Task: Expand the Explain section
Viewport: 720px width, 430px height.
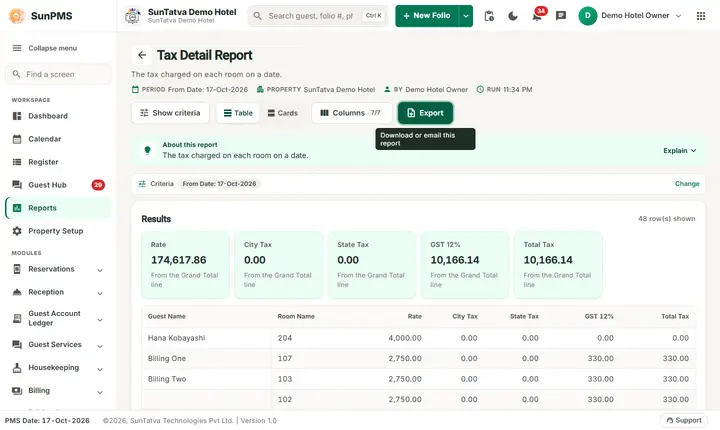Action: (680, 151)
